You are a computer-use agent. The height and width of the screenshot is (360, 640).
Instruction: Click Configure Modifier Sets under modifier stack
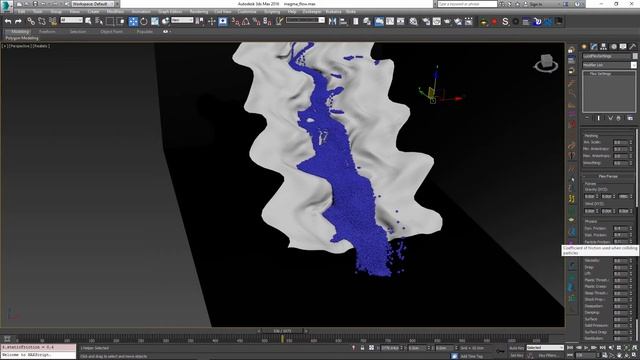coord(630,118)
